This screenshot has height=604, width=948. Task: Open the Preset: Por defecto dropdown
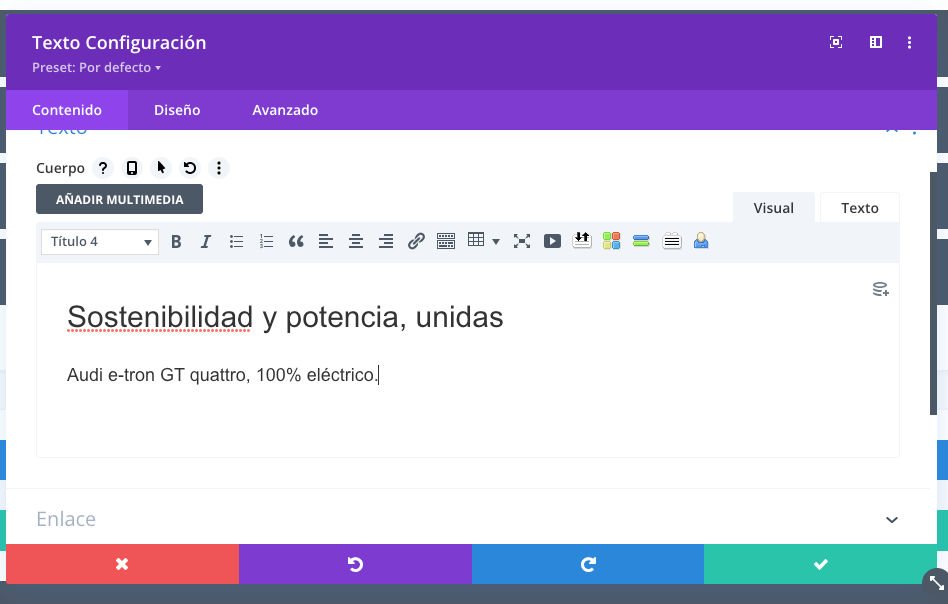[x=96, y=68]
